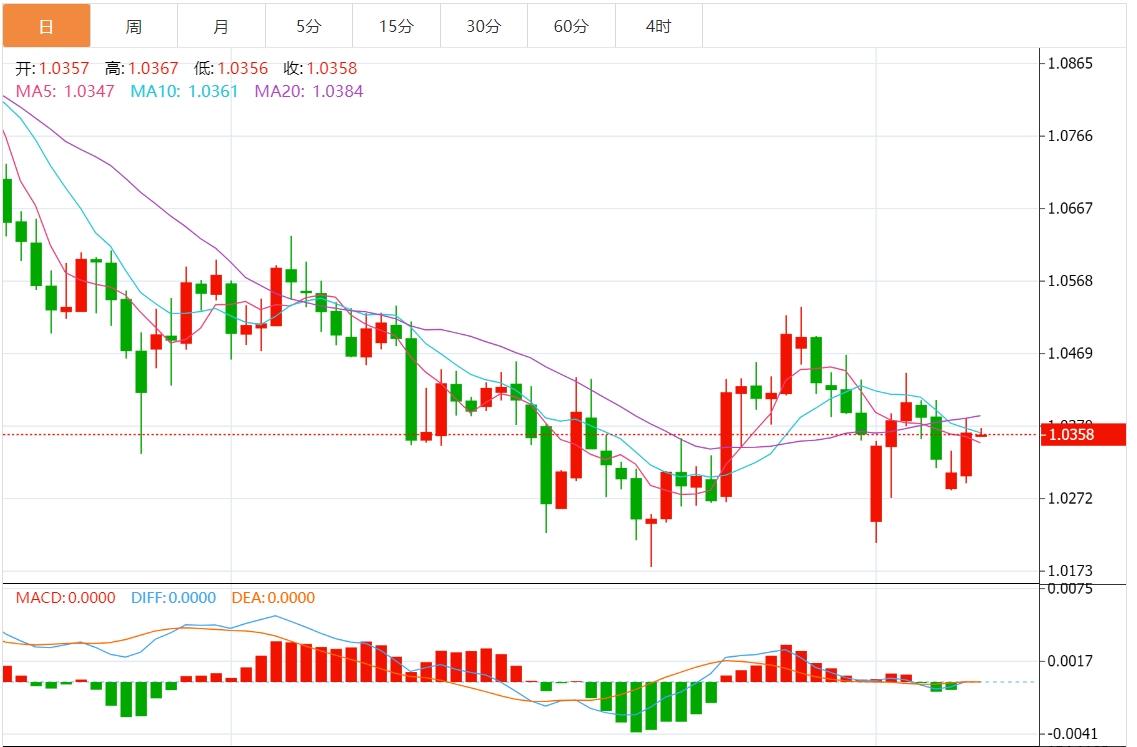Show the 30分 chart

[x=484, y=26]
